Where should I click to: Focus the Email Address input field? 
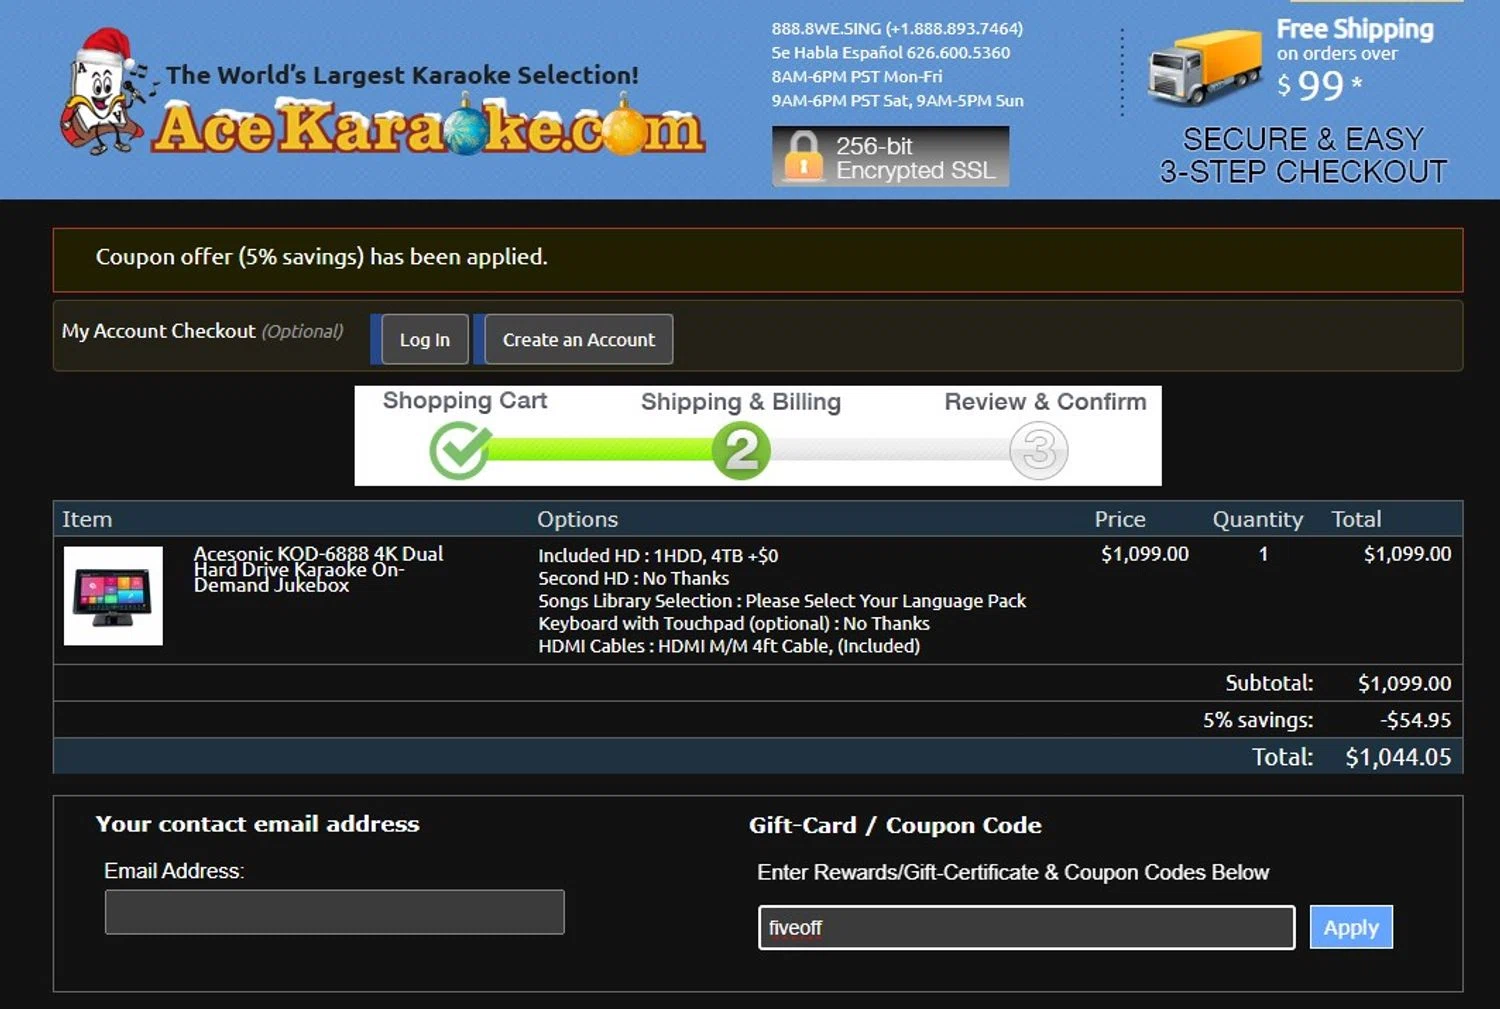coord(334,912)
